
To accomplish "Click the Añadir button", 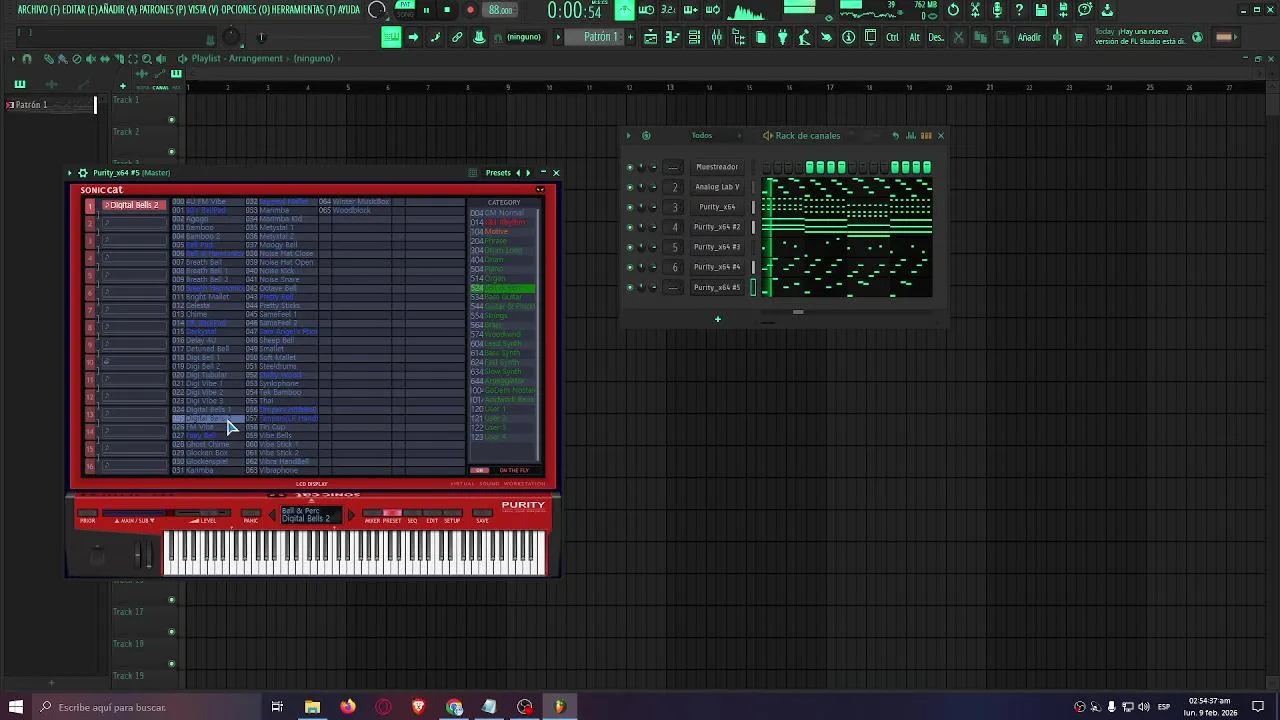I will tap(1029, 37).
